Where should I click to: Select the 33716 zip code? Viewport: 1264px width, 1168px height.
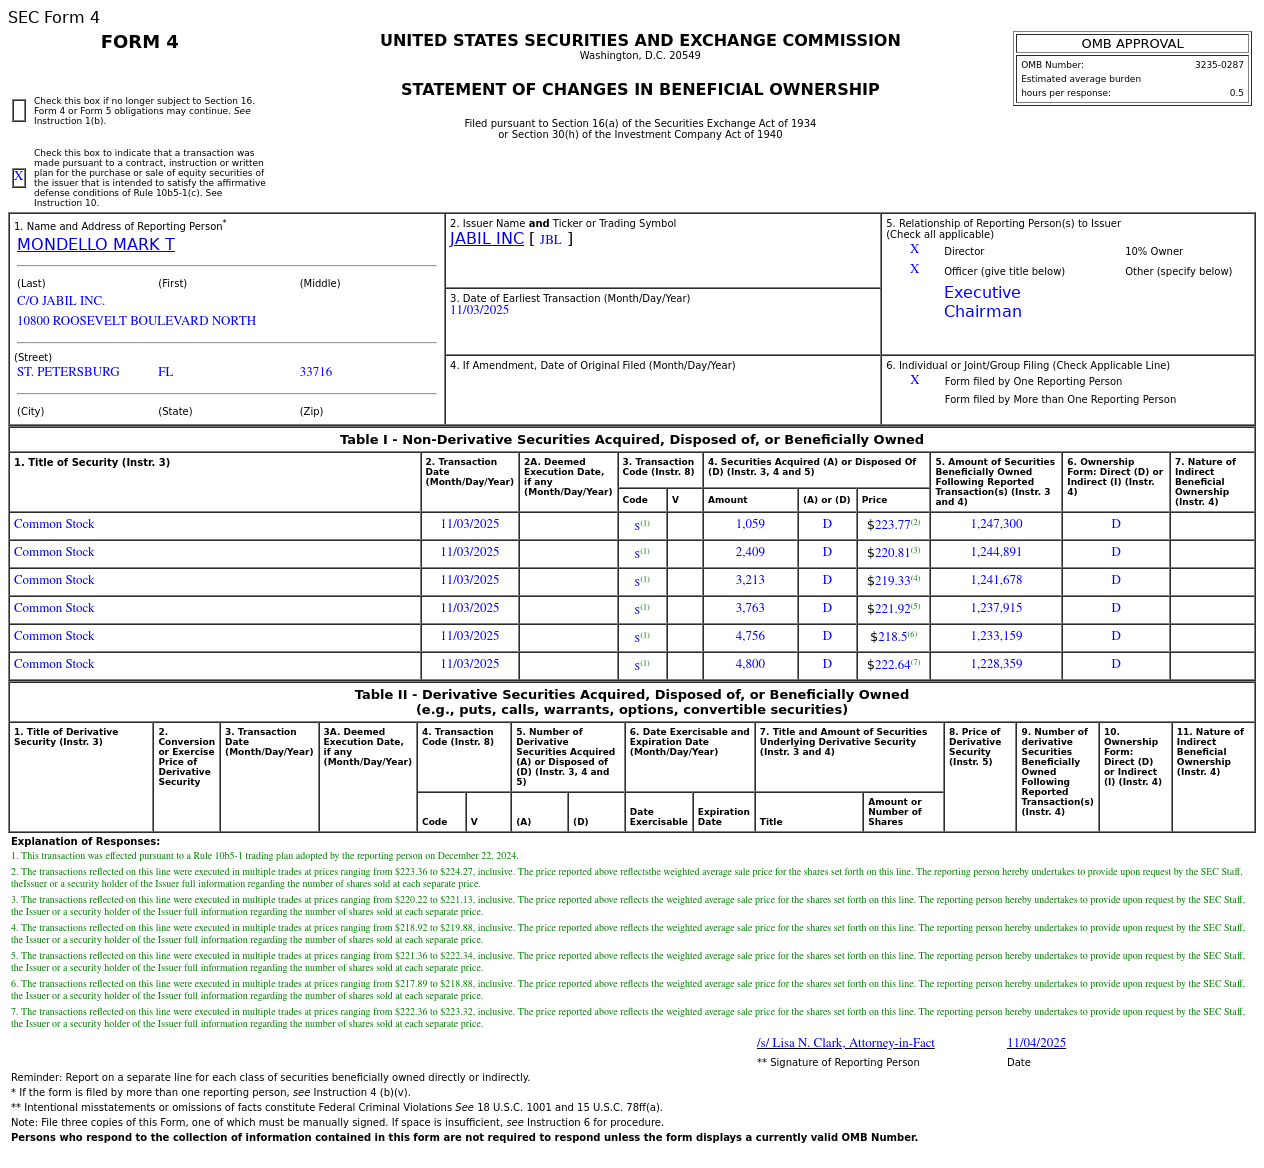pos(316,372)
